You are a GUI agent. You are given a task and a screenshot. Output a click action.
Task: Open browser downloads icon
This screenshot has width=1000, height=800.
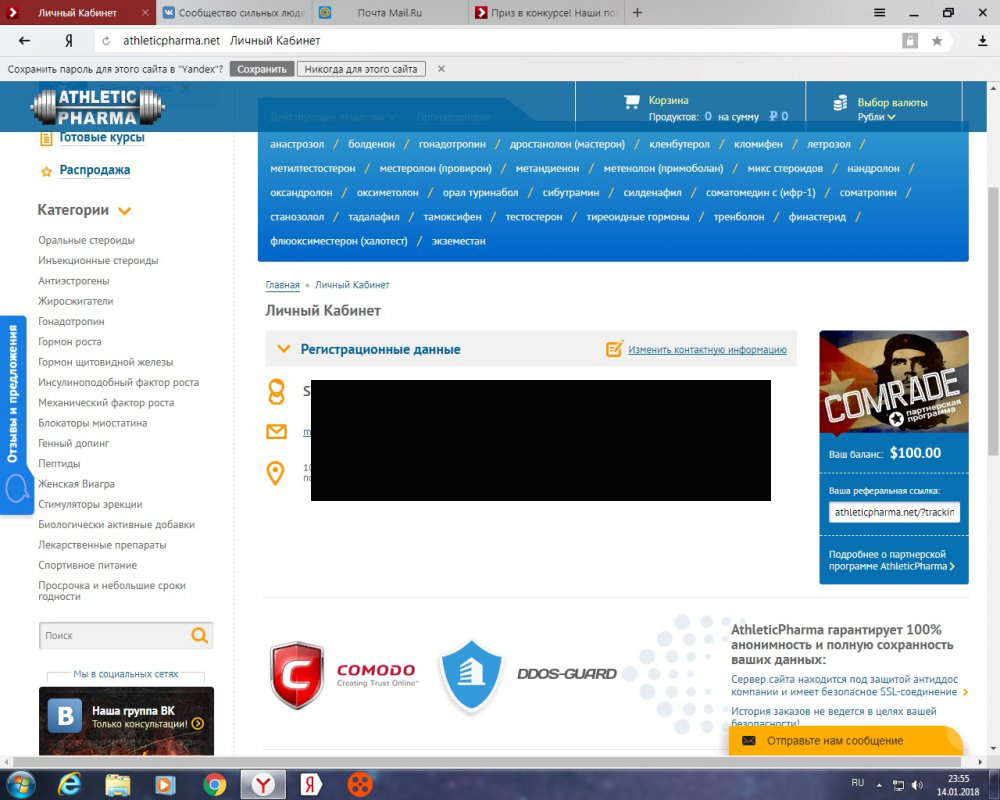click(x=982, y=41)
